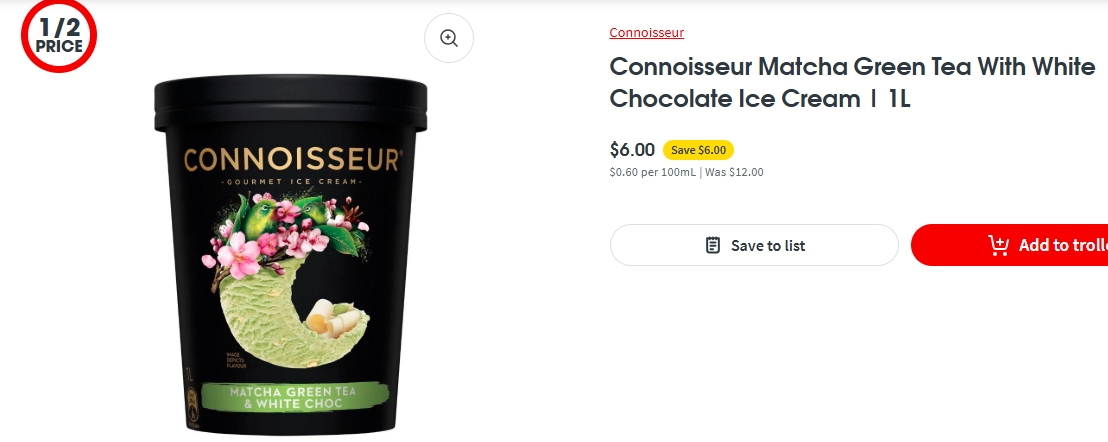Click the clipboard icon in Save to list
The width and height of the screenshot is (1108, 442).
(x=713, y=245)
